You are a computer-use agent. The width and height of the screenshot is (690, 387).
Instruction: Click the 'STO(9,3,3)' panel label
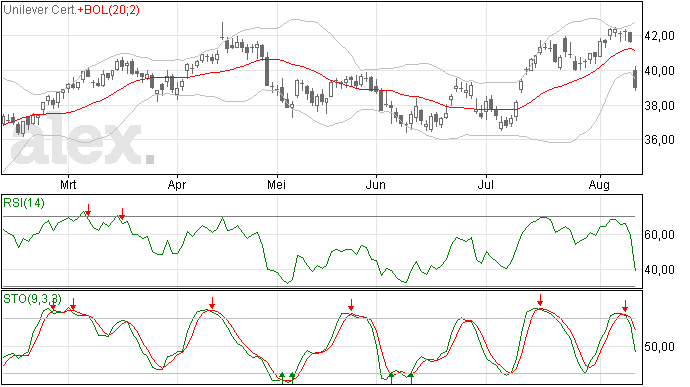point(33,299)
